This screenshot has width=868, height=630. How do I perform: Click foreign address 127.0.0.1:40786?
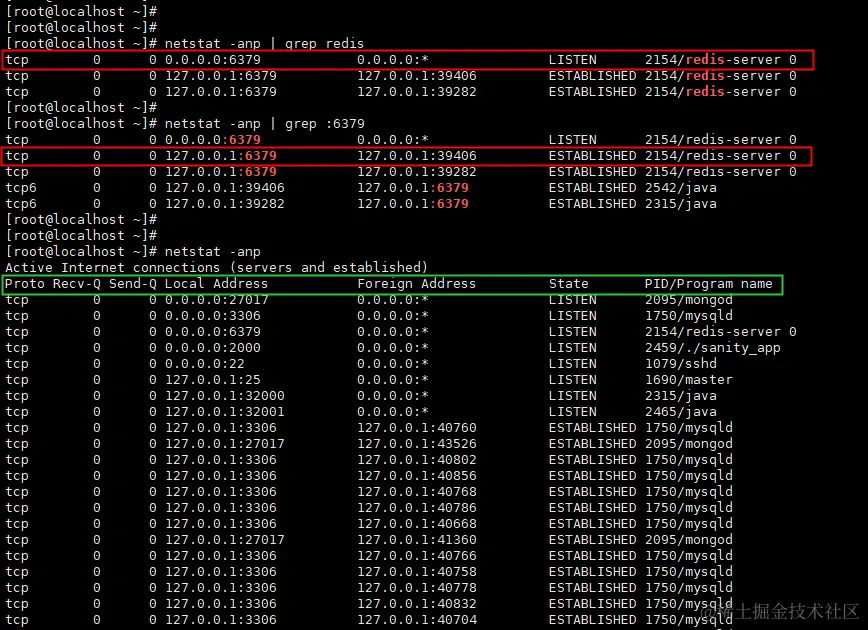point(416,508)
